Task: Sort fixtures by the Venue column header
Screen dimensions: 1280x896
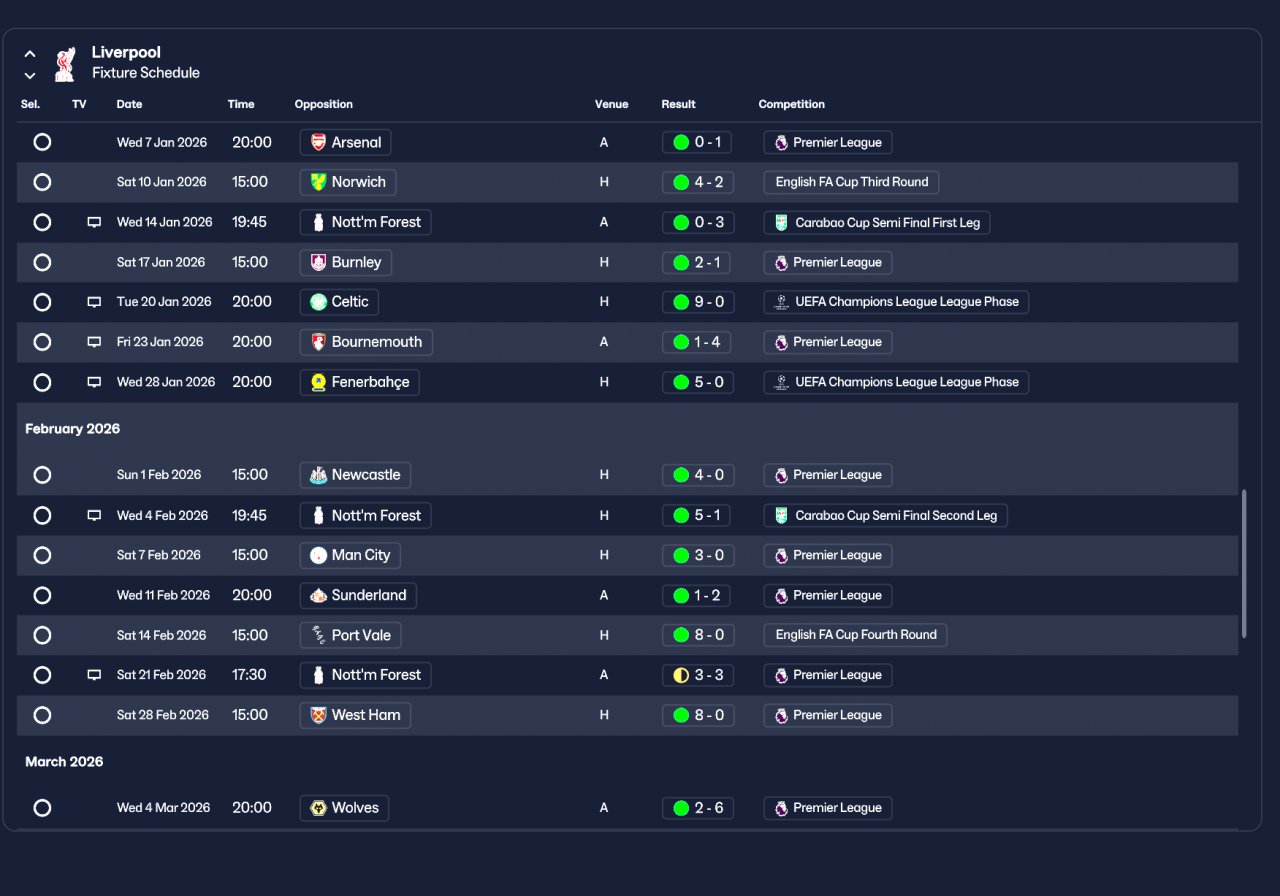Action: pyautogui.click(x=612, y=104)
